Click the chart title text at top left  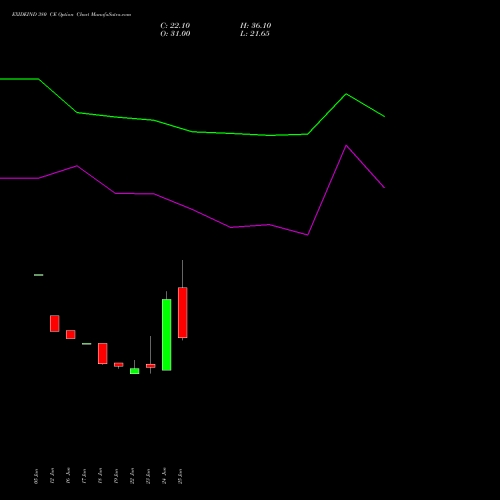[71, 14]
